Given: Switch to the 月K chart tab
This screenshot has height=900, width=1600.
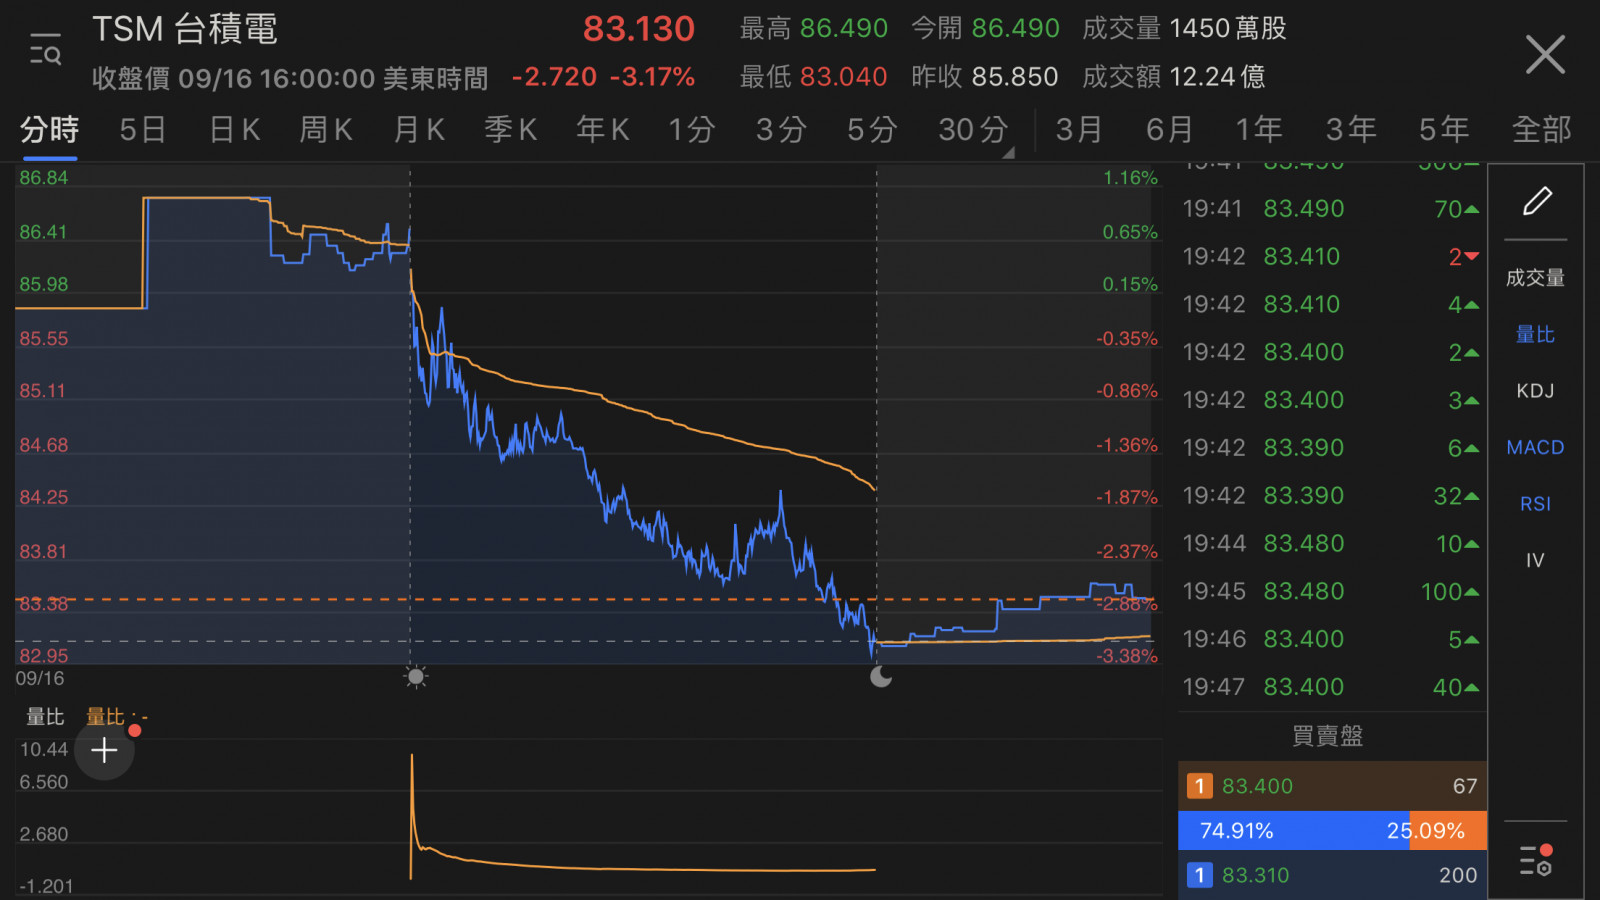Looking at the screenshot, I should (419, 130).
